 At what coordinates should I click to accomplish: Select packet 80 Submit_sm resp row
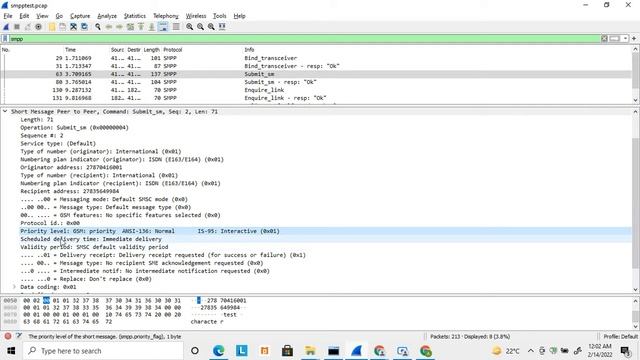316,82
